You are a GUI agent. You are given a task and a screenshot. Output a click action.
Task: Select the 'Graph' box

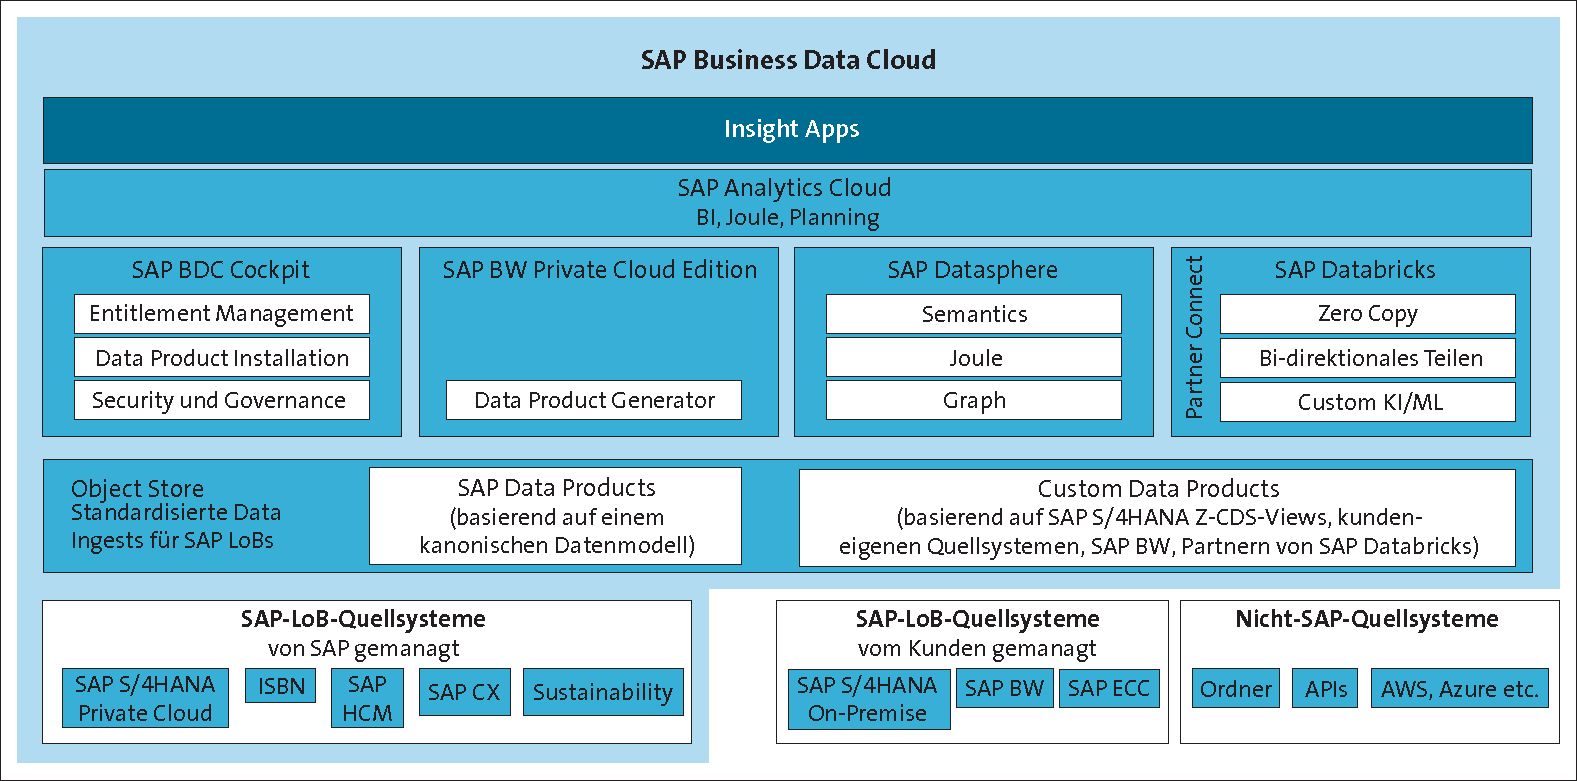tap(974, 400)
